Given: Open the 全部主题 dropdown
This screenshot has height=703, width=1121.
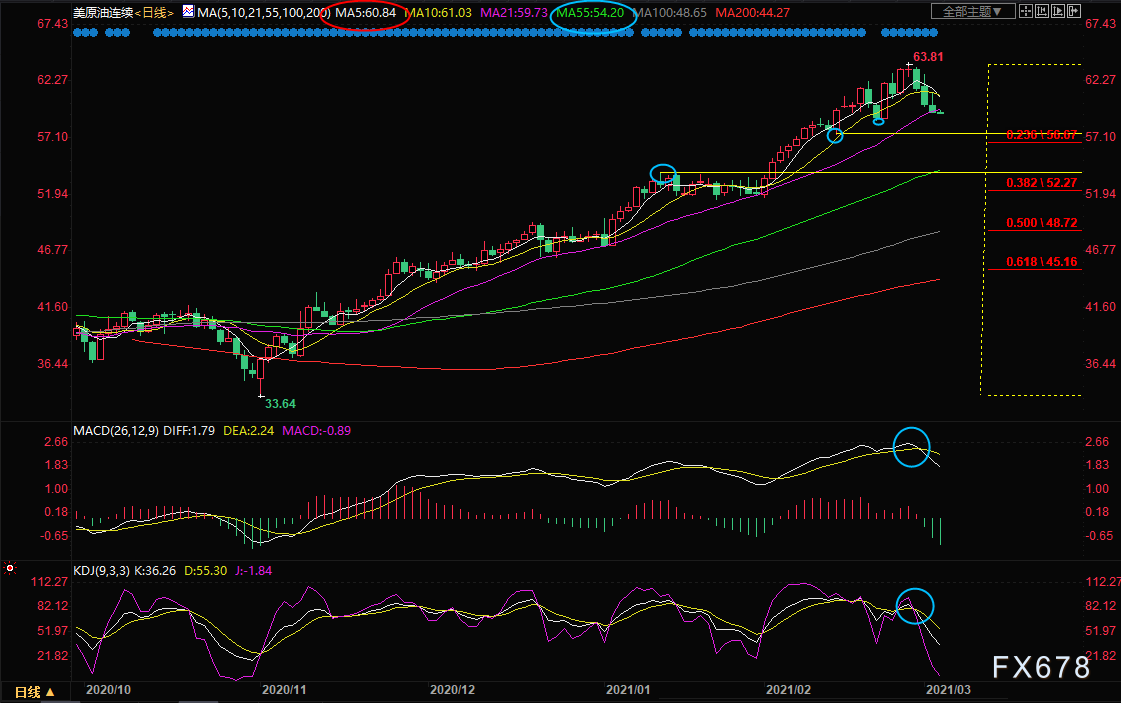Looking at the screenshot, I should click(x=966, y=12).
